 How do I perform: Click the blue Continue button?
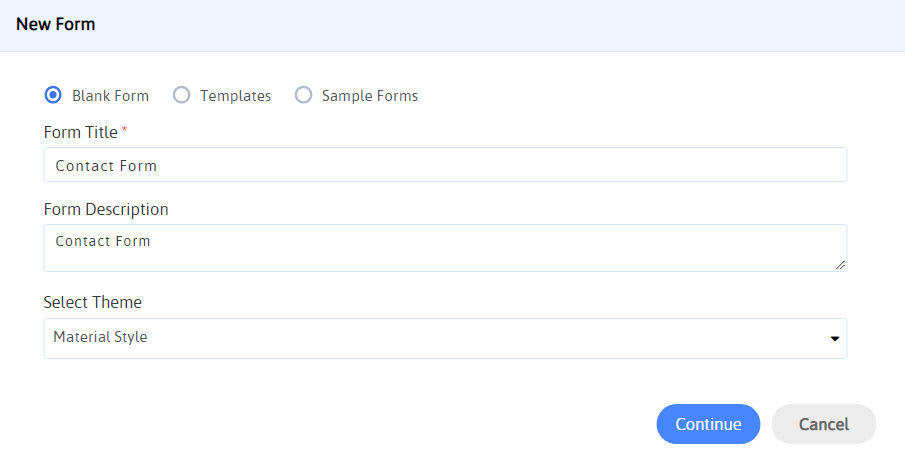tap(708, 424)
